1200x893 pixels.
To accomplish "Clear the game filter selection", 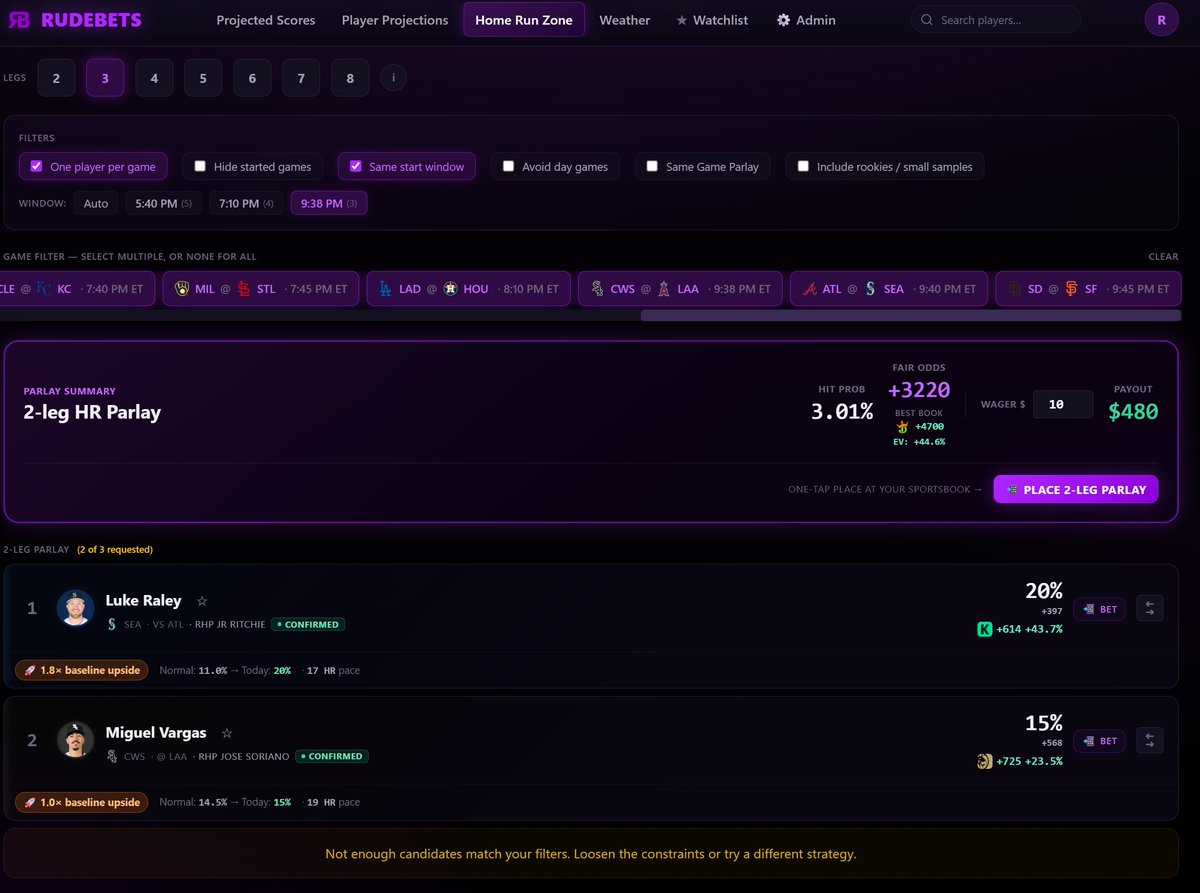I will point(1163,257).
